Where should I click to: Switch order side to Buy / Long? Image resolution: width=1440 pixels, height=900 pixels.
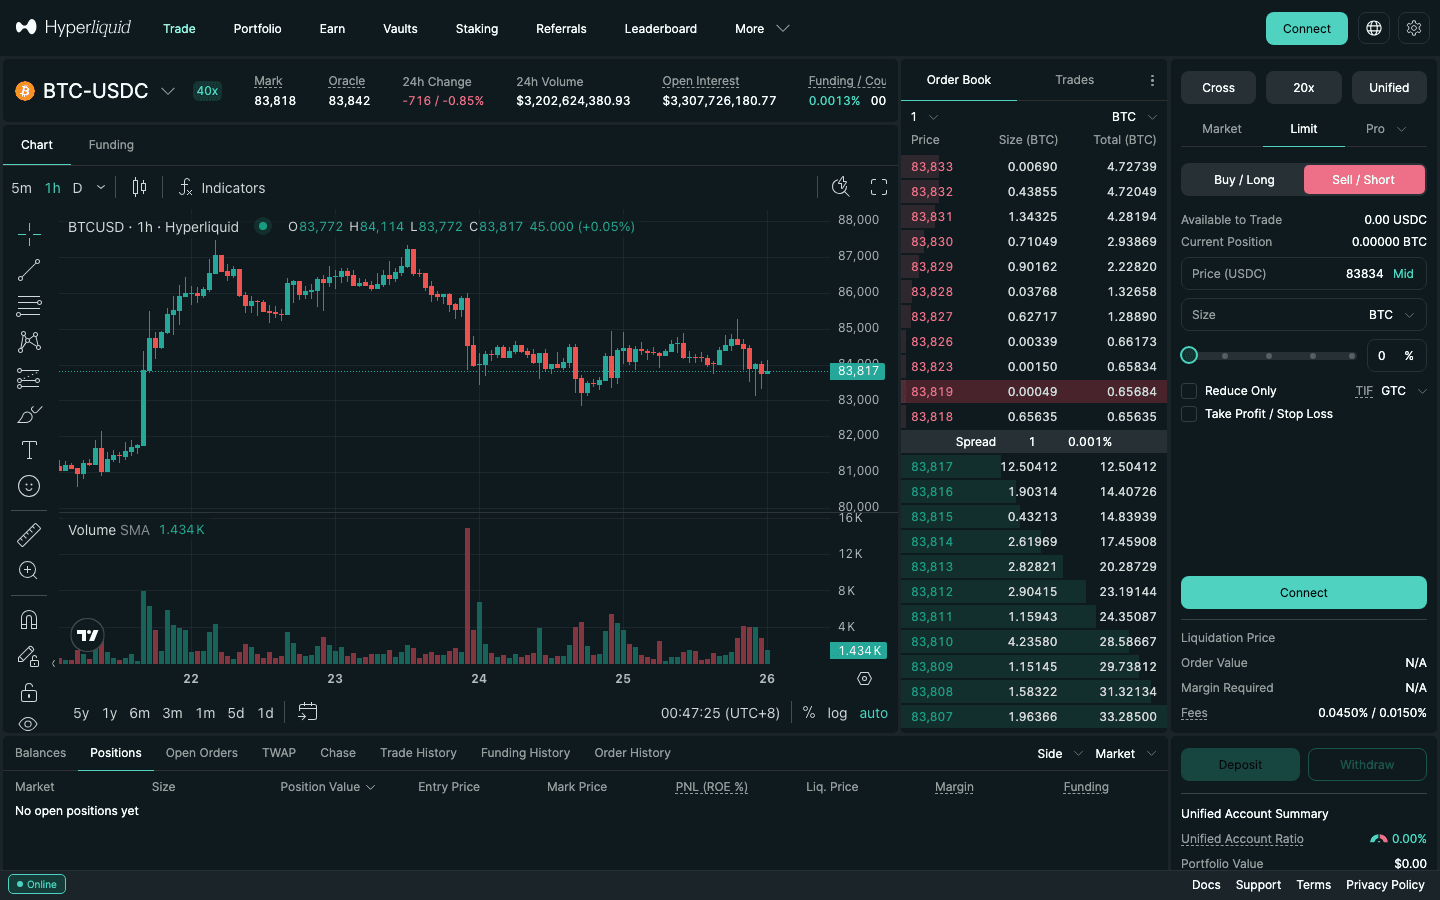(x=1243, y=180)
